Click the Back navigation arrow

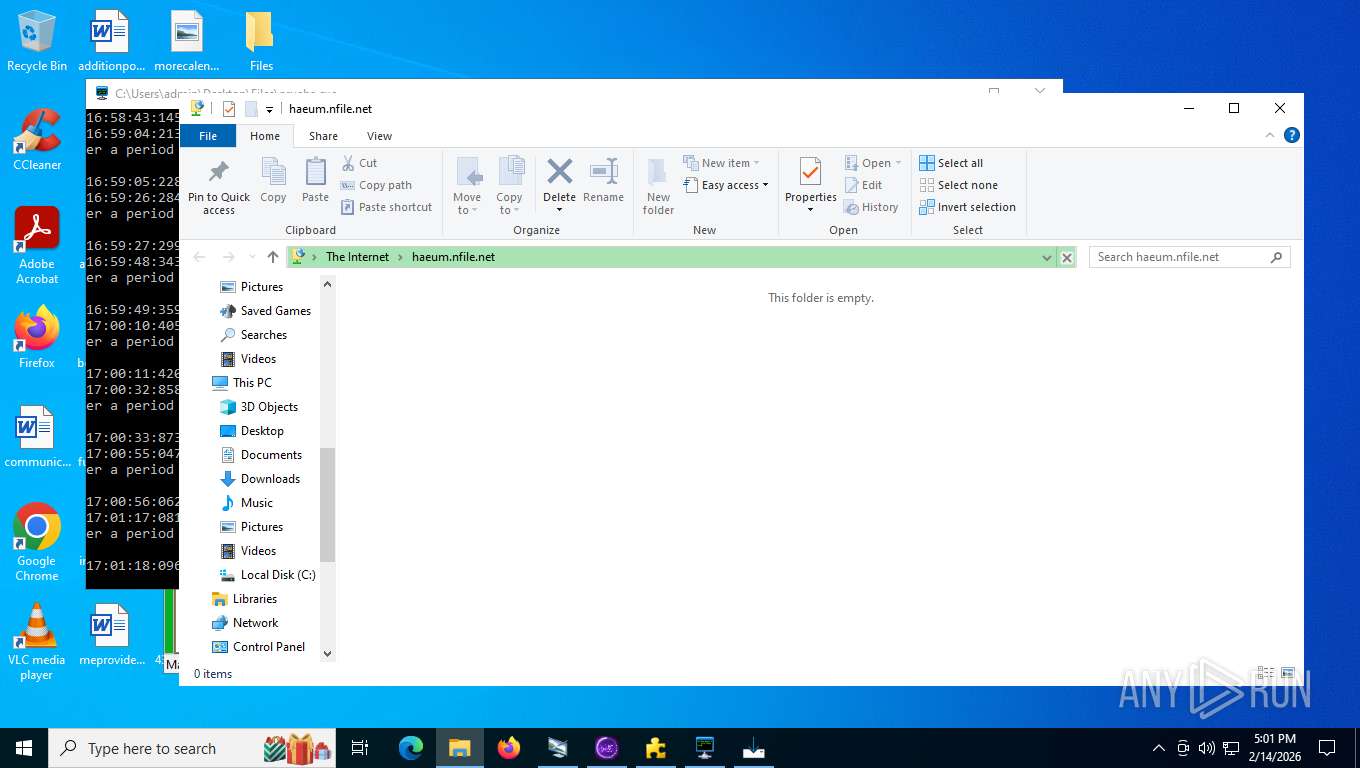pyautogui.click(x=199, y=257)
